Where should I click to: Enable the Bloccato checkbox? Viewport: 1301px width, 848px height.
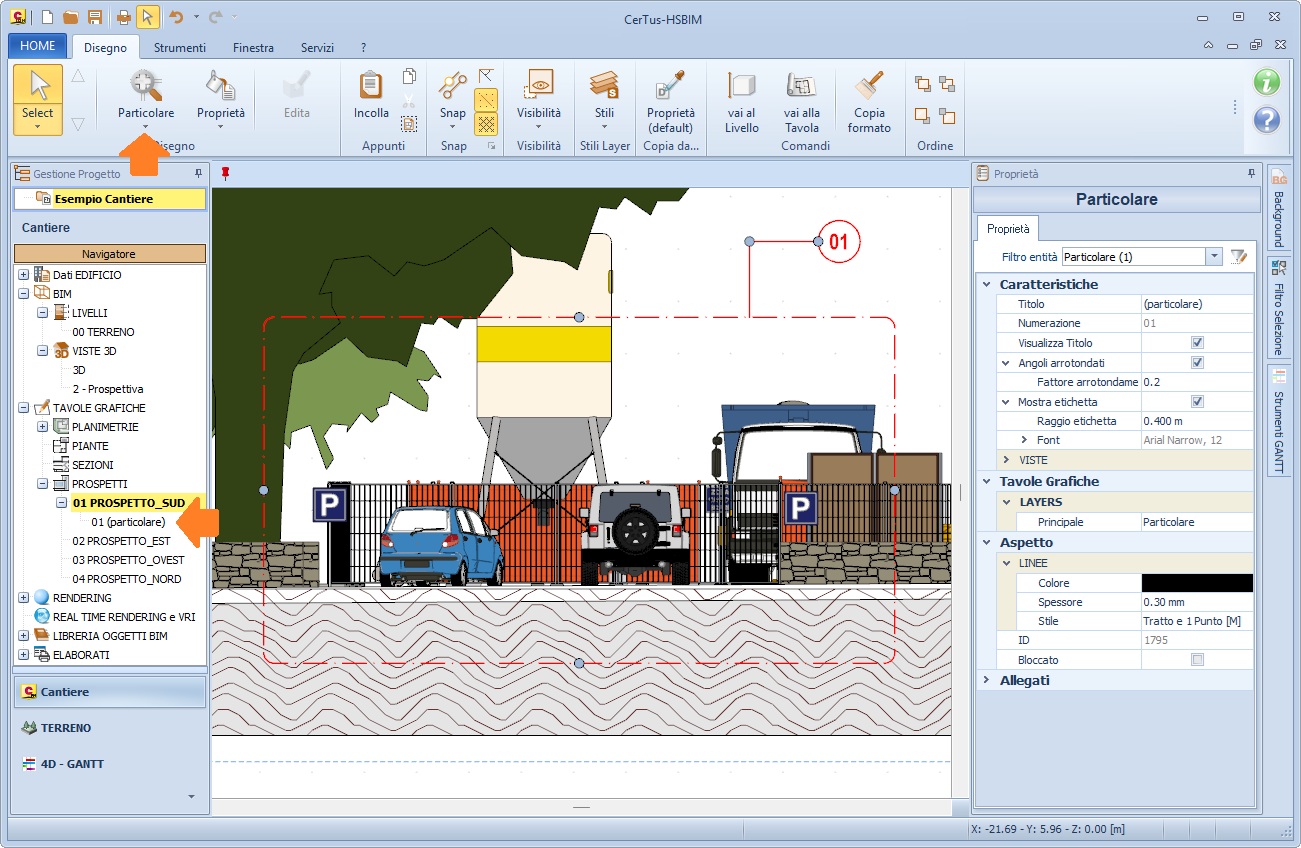point(1197,660)
